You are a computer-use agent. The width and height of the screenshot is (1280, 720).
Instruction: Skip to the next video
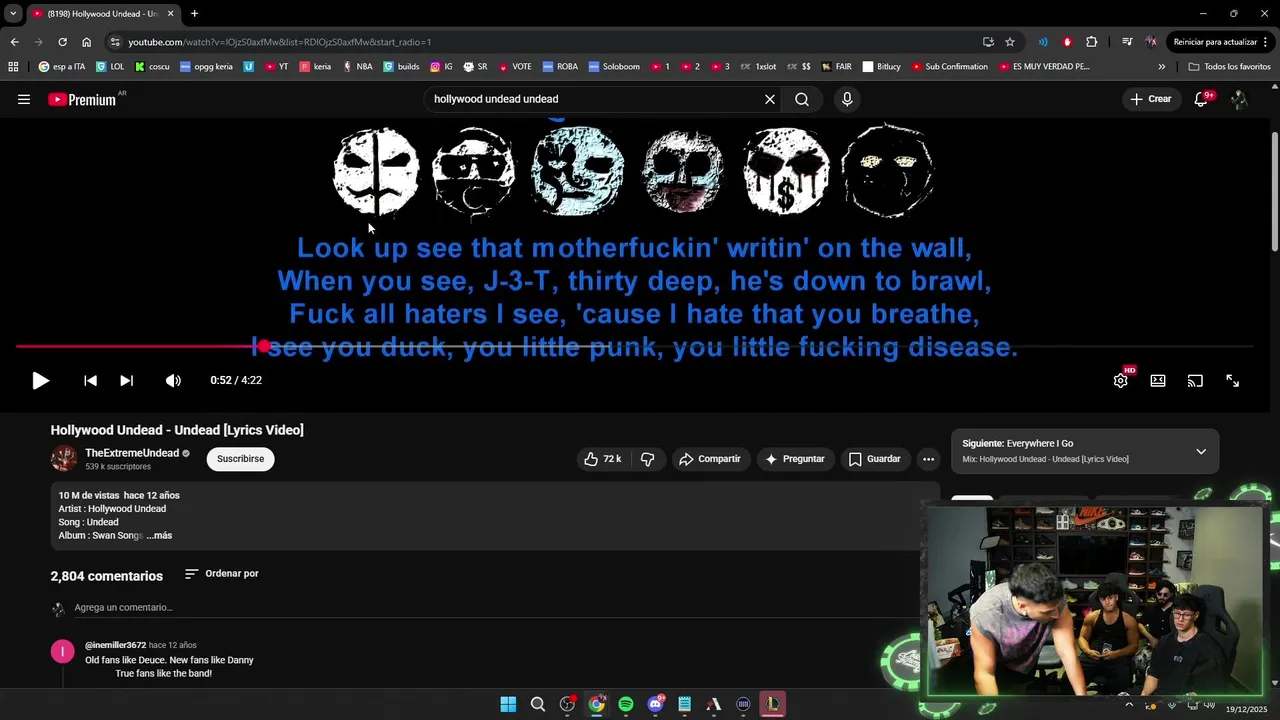pos(126,380)
